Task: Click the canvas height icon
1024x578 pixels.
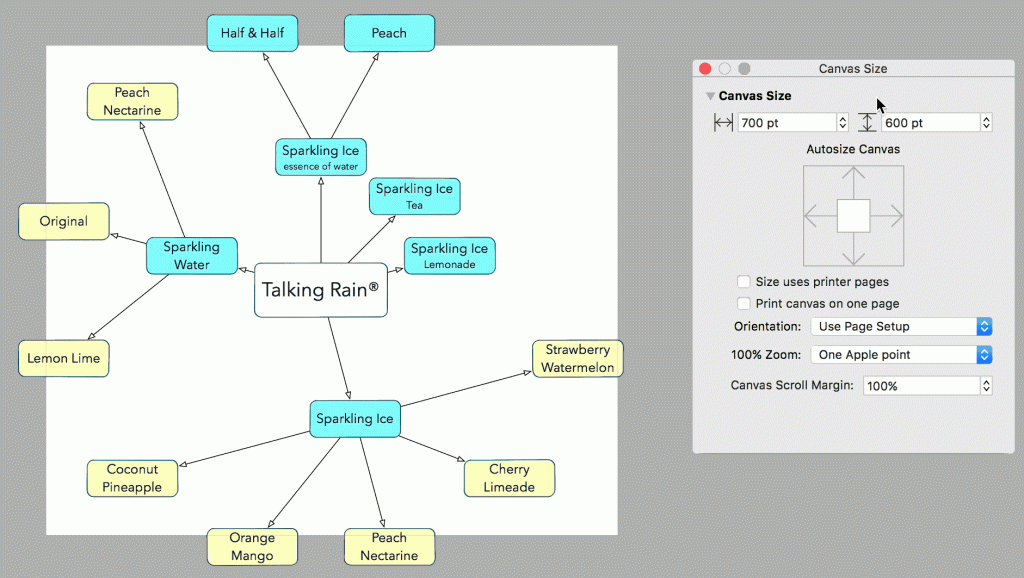Action: (867, 123)
